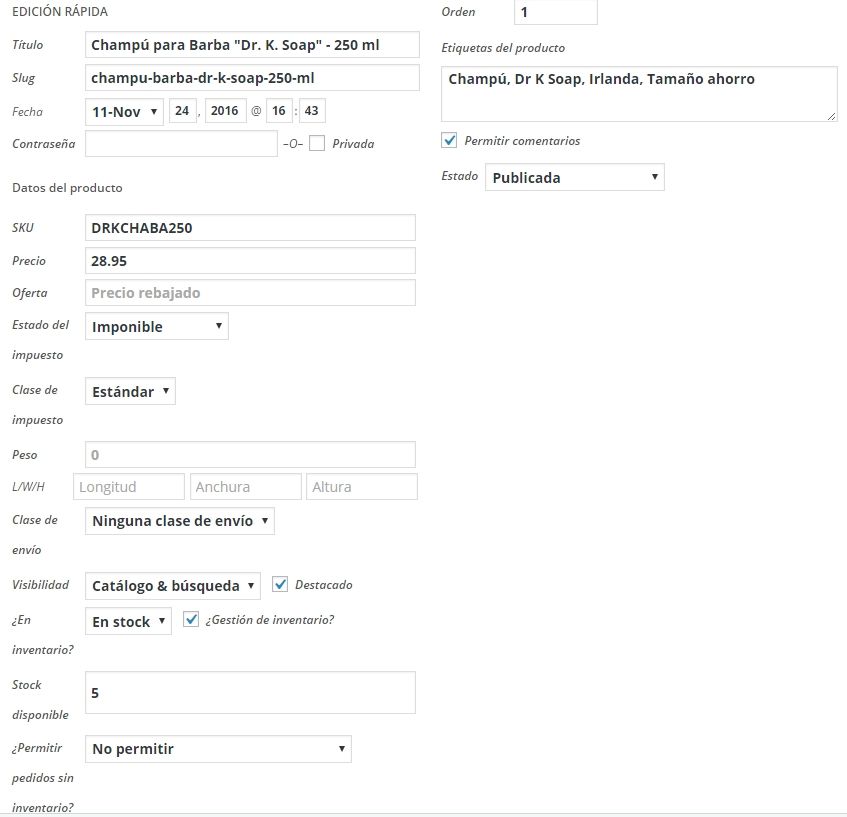Click the year field showing 2016
Image resolution: width=847 pixels, height=817 pixels.
pos(226,111)
